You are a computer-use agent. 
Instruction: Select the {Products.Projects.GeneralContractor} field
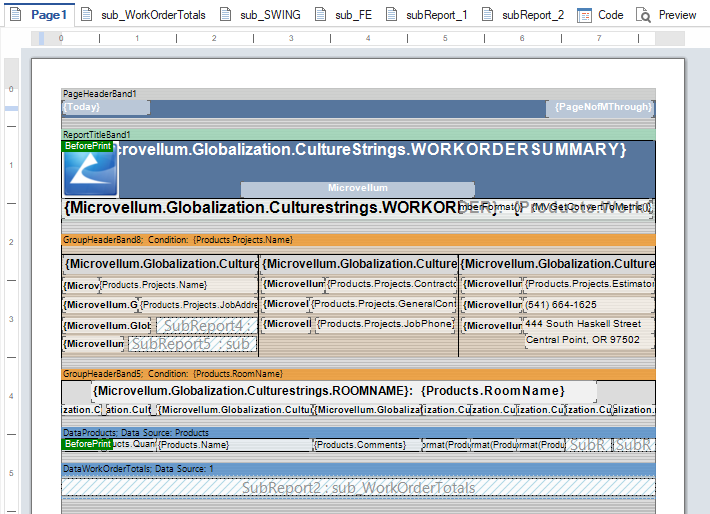point(384,304)
